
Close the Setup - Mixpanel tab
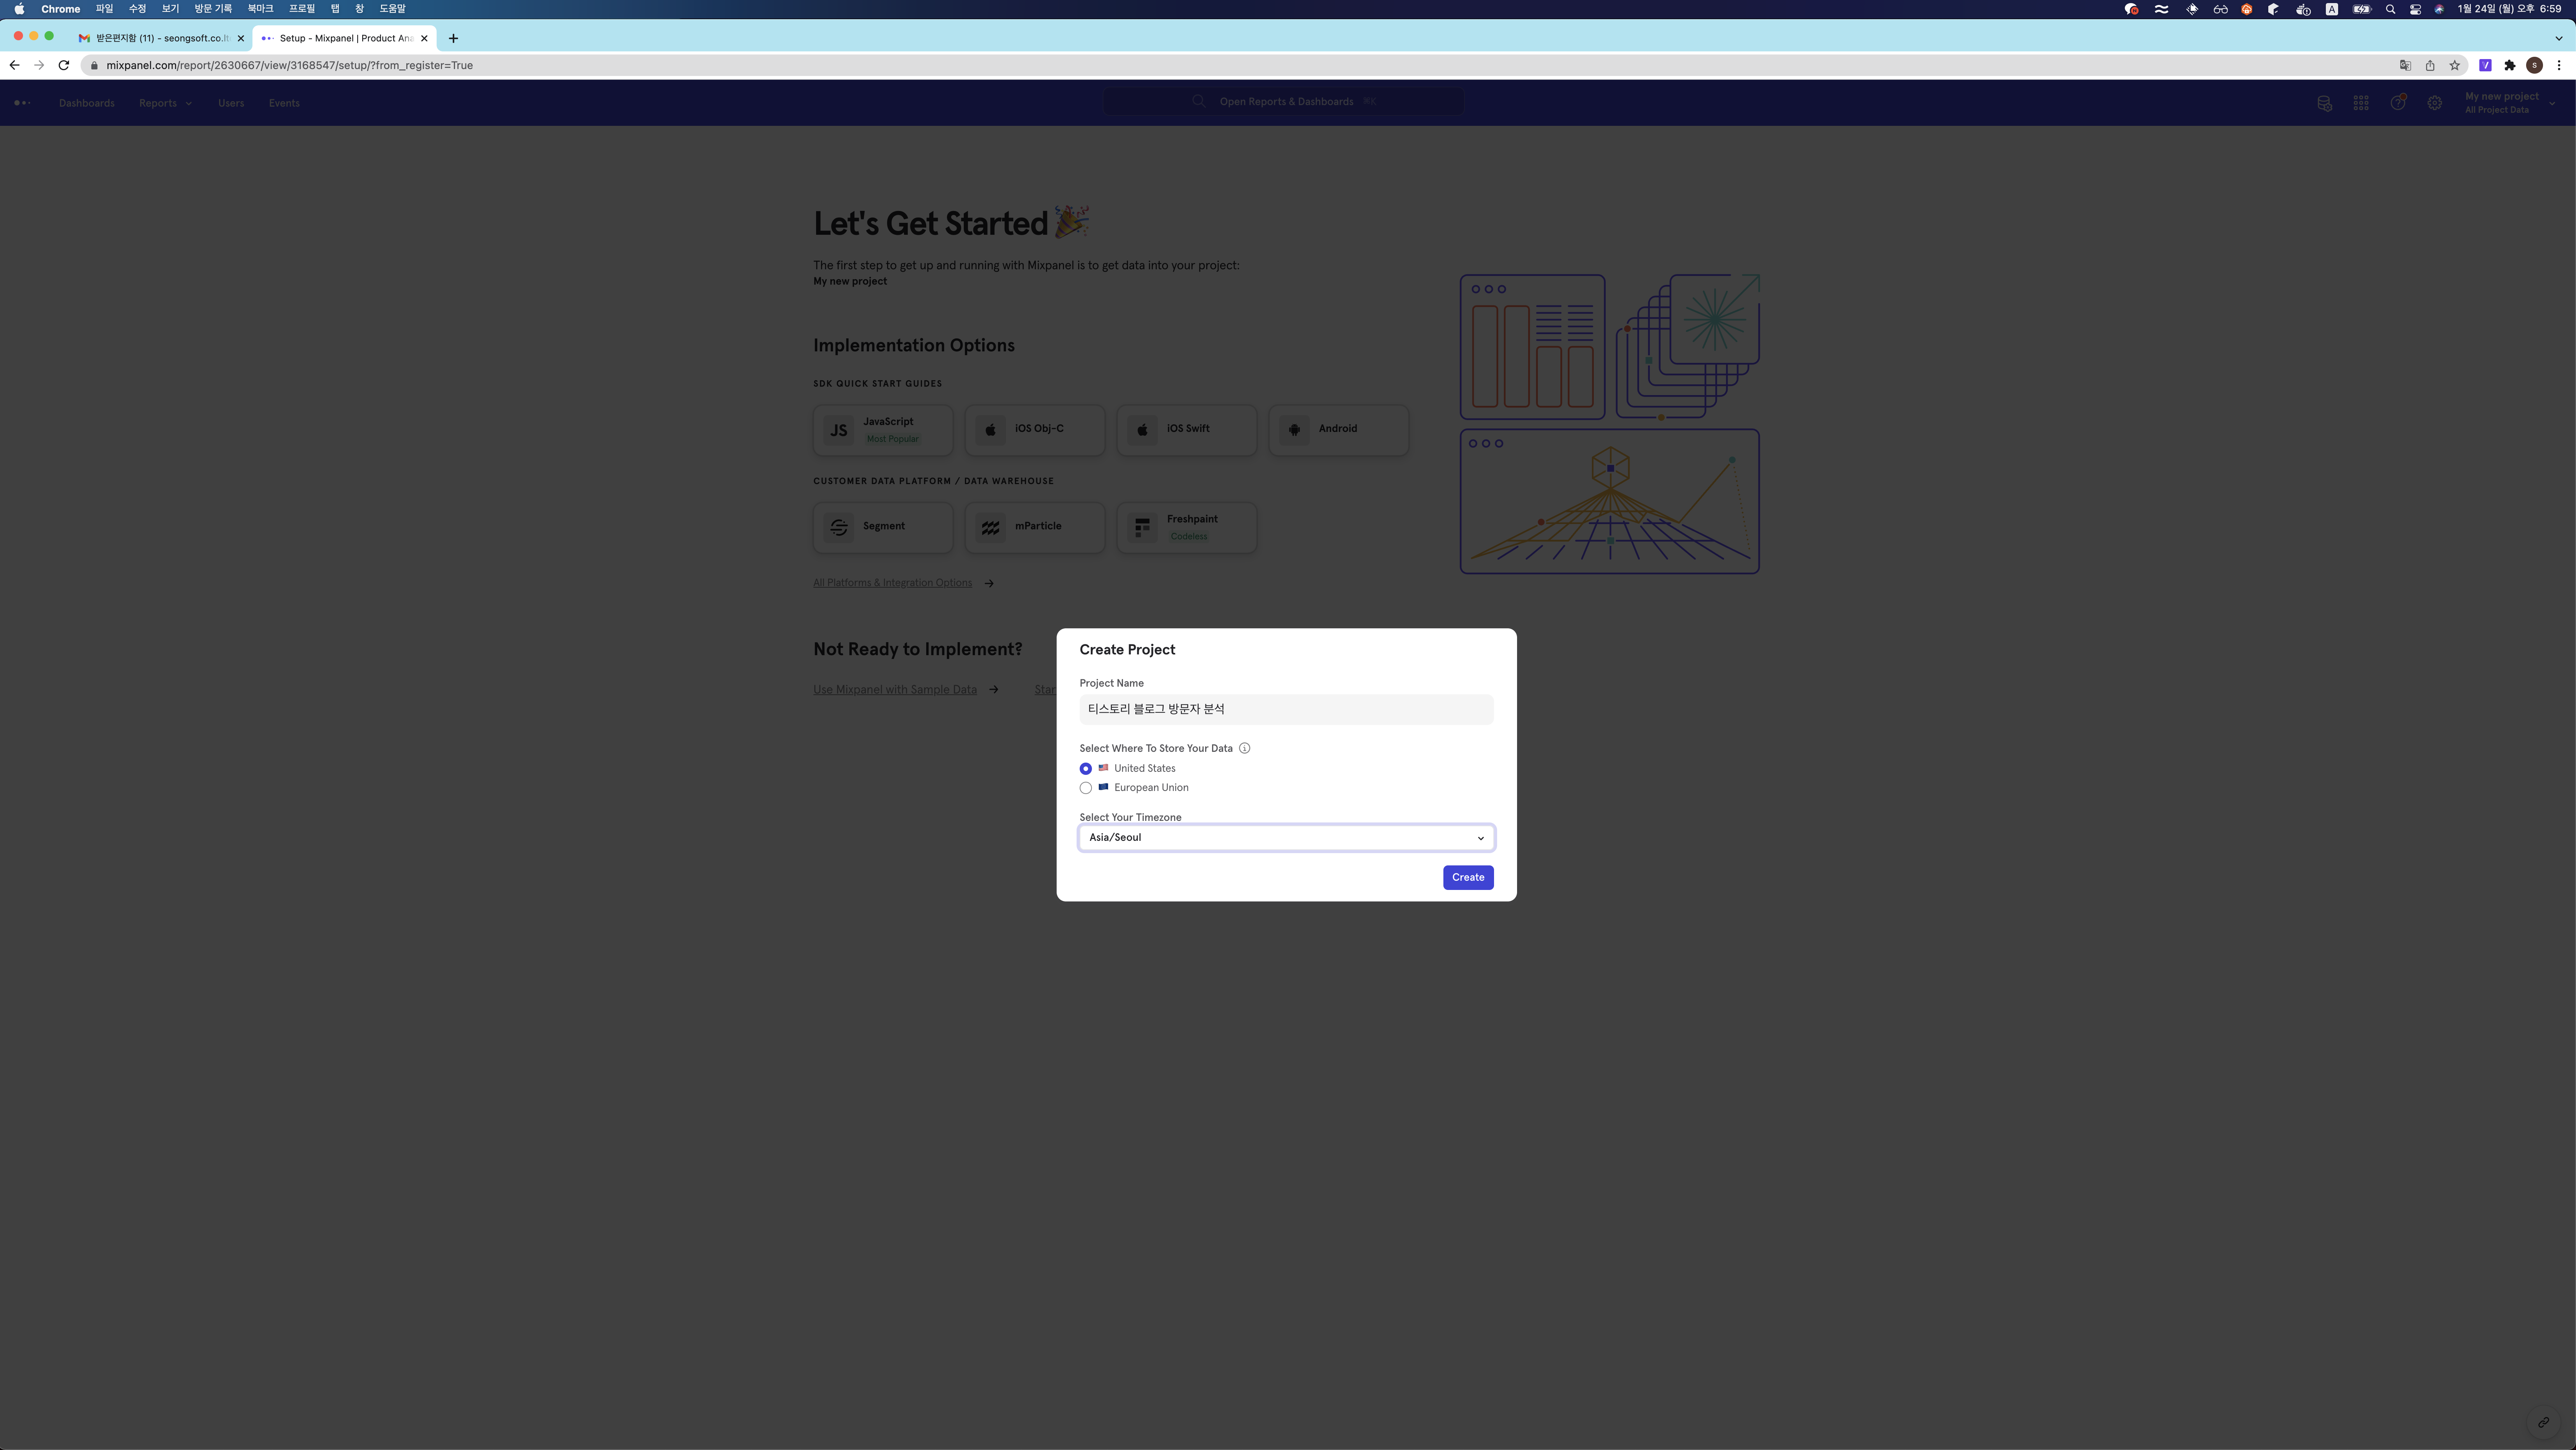pyautogui.click(x=424, y=38)
